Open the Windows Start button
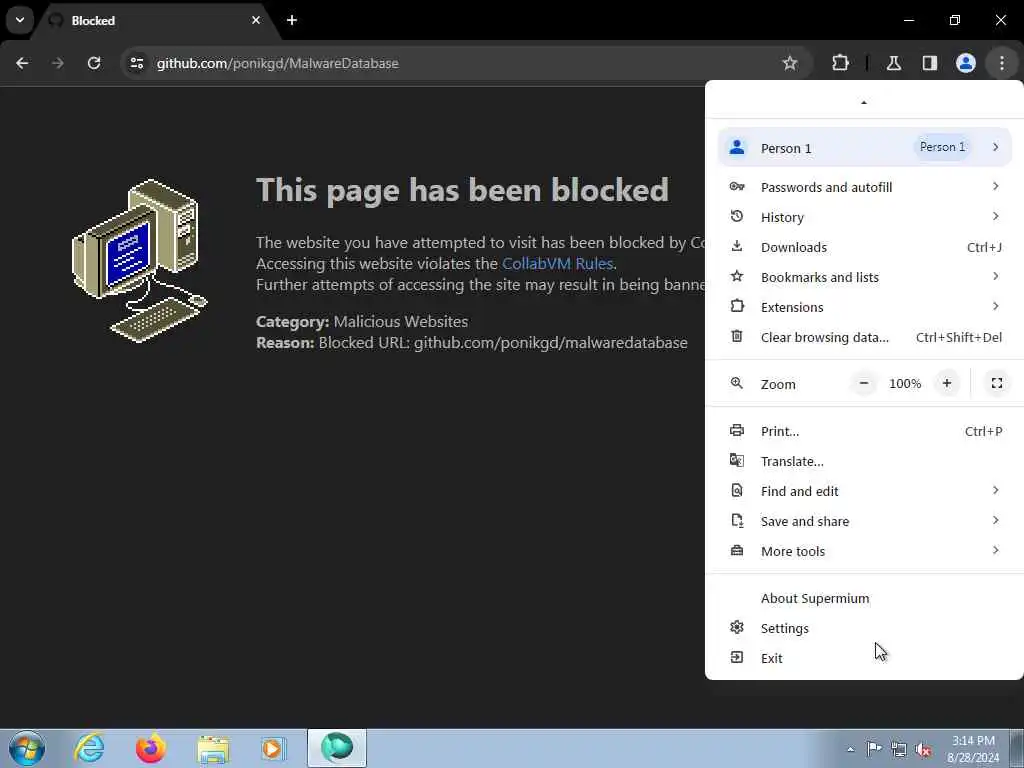 point(27,748)
